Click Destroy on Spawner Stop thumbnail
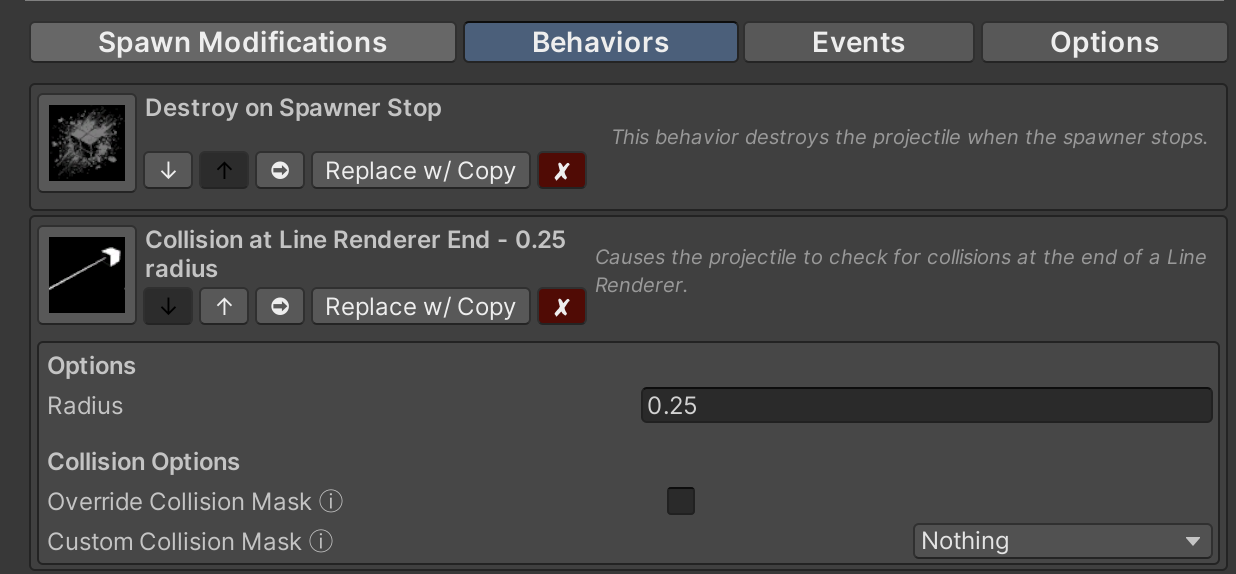The width and height of the screenshot is (1236, 574). tap(87, 143)
